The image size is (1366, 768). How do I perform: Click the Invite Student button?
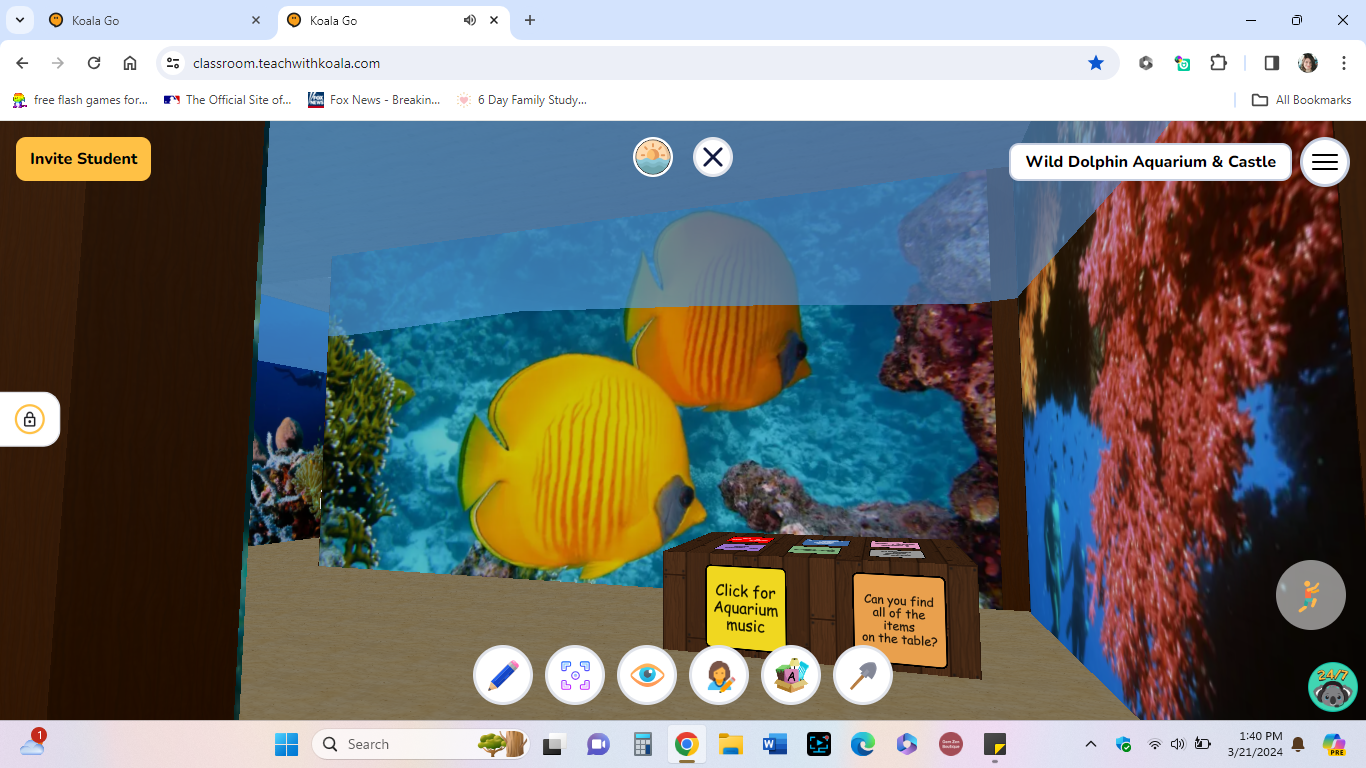point(83,158)
